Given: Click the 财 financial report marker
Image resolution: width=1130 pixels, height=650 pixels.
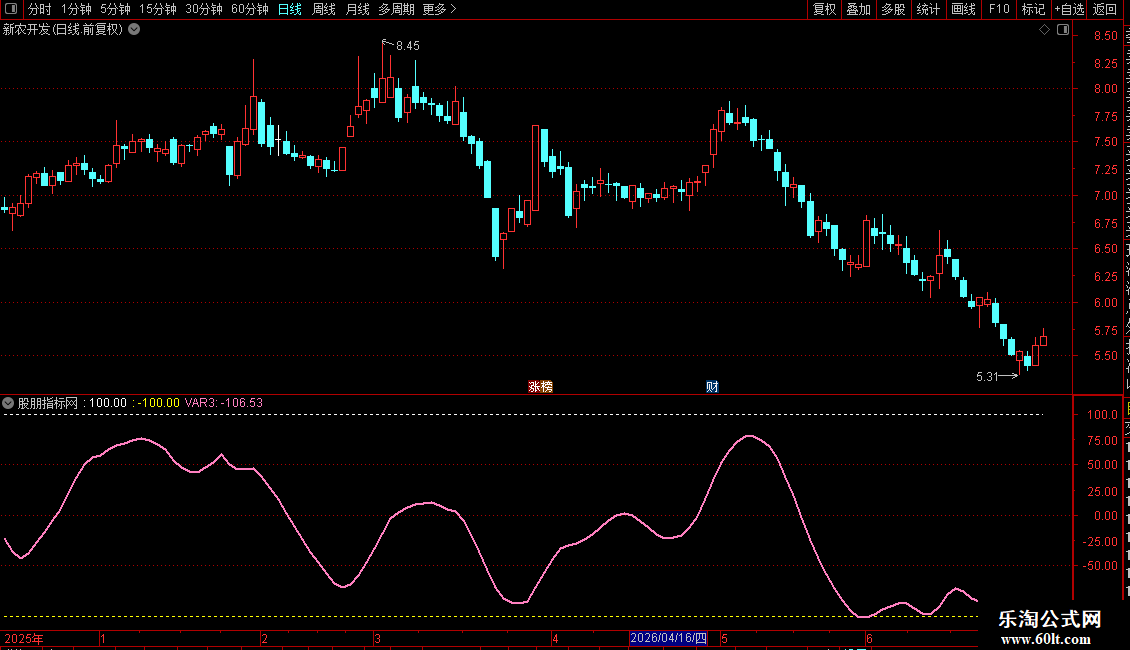Looking at the screenshot, I should tap(712, 387).
